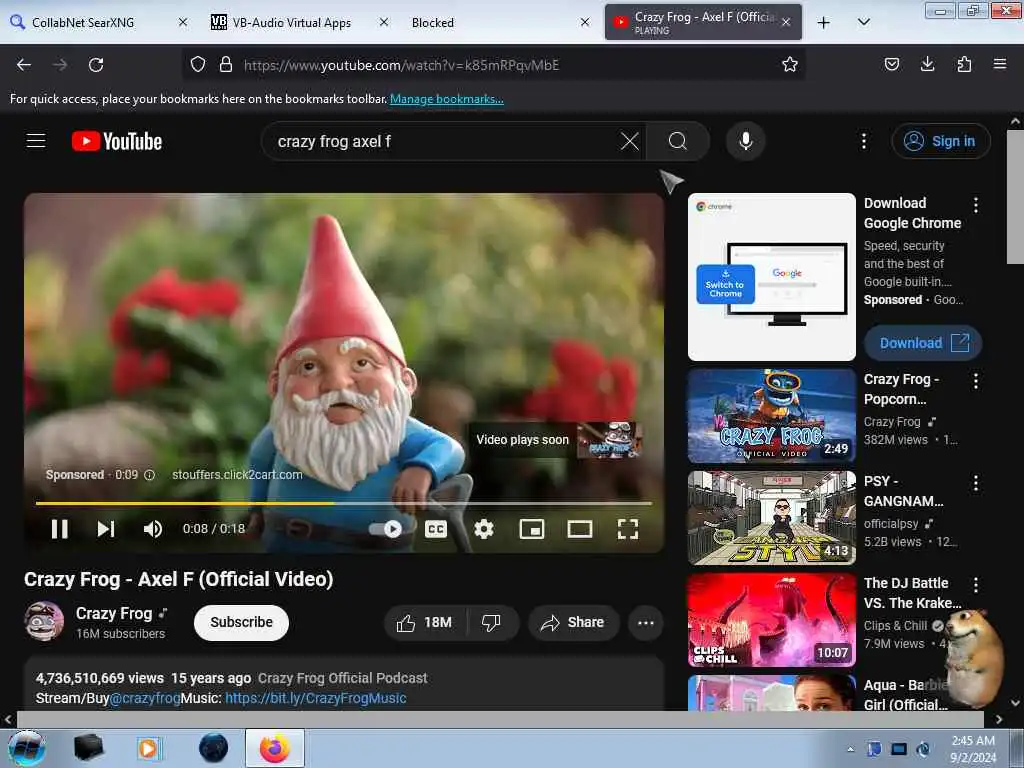Viewport: 1024px width, 768px height.
Task: Sign in to YouTube
Action: tap(940, 141)
